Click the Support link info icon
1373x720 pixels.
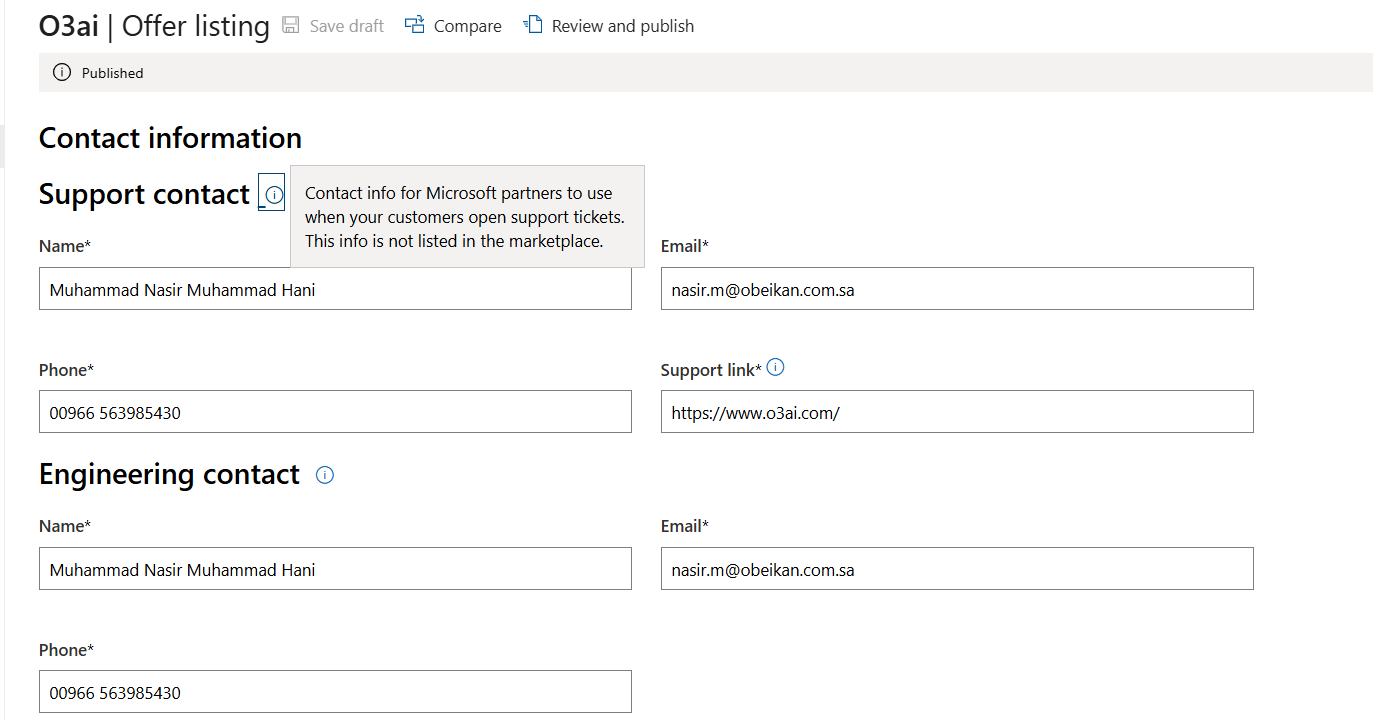click(775, 367)
